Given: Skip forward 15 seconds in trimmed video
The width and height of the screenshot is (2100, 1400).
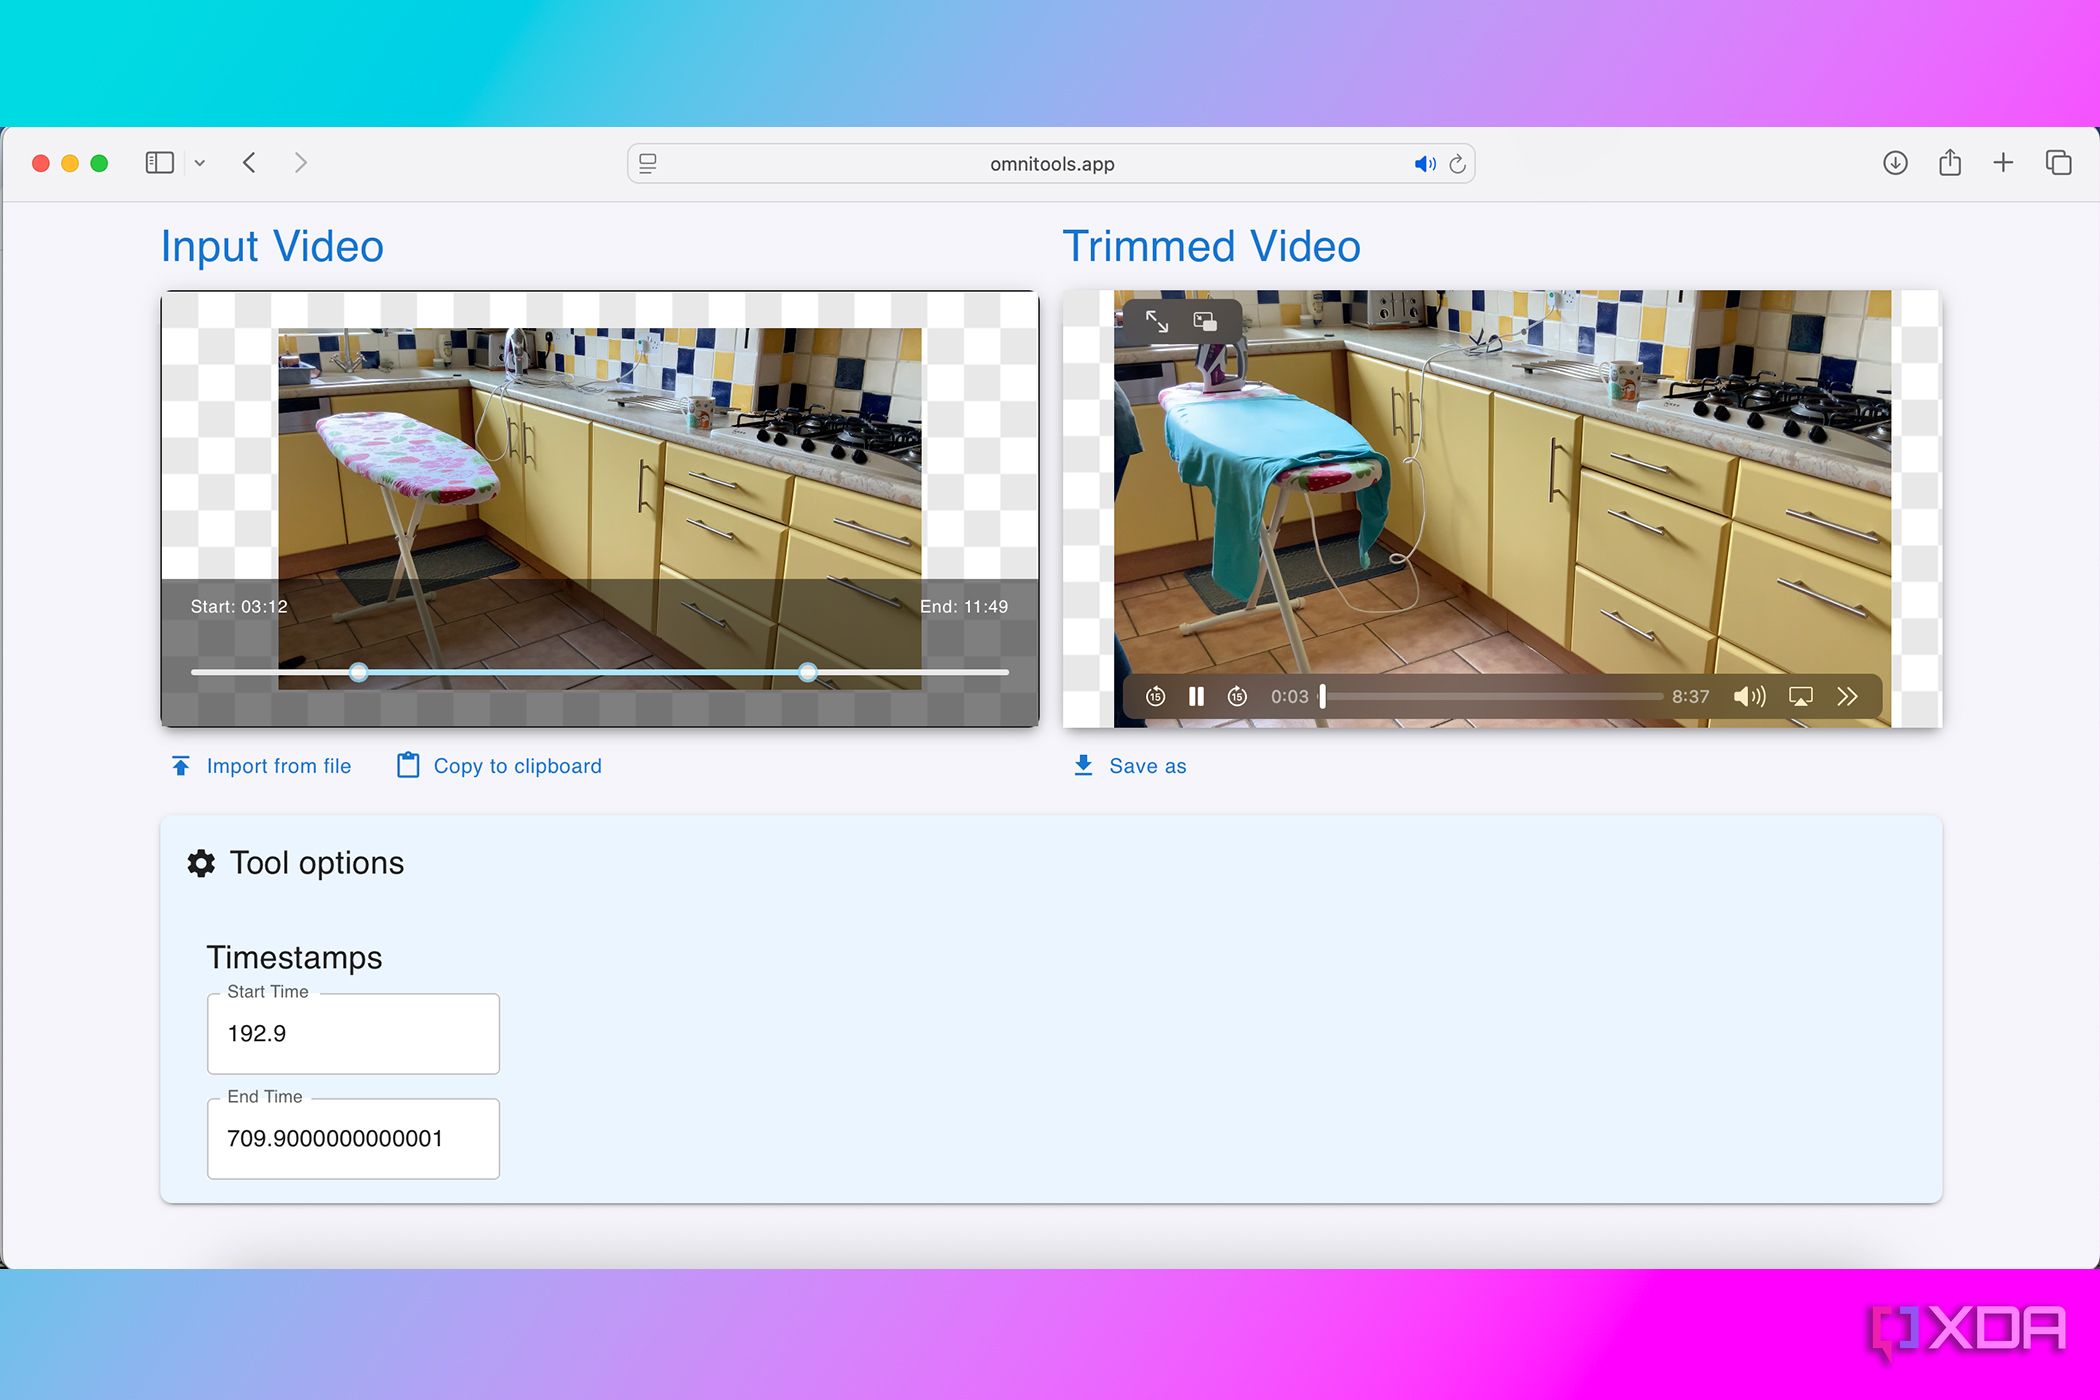Looking at the screenshot, I should pyautogui.click(x=1237, y=696).
